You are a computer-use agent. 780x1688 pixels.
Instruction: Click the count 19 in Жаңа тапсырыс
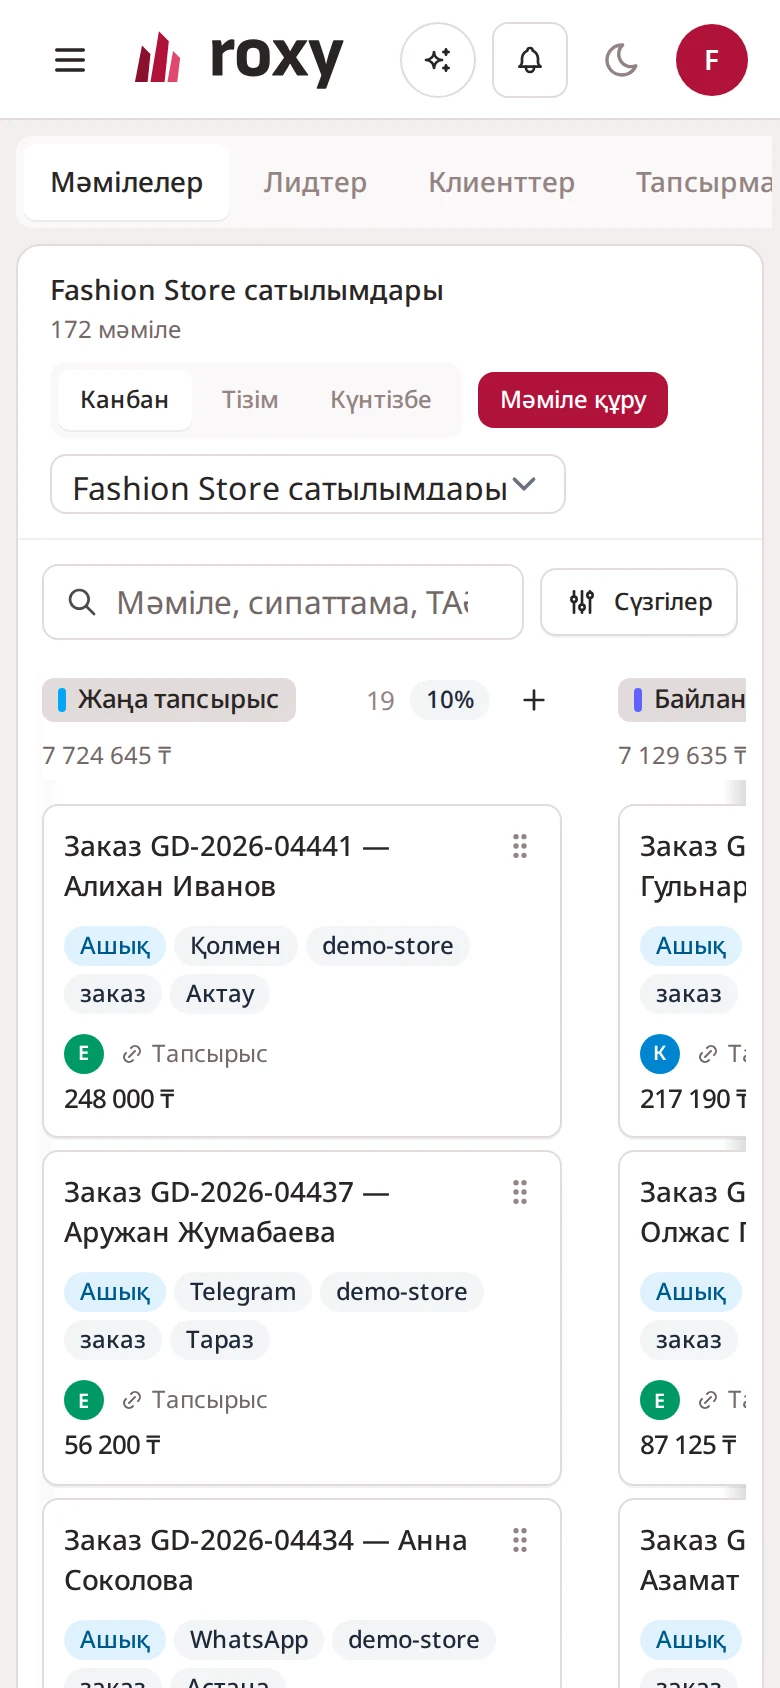pyautogui.click(x=380, y=700)
